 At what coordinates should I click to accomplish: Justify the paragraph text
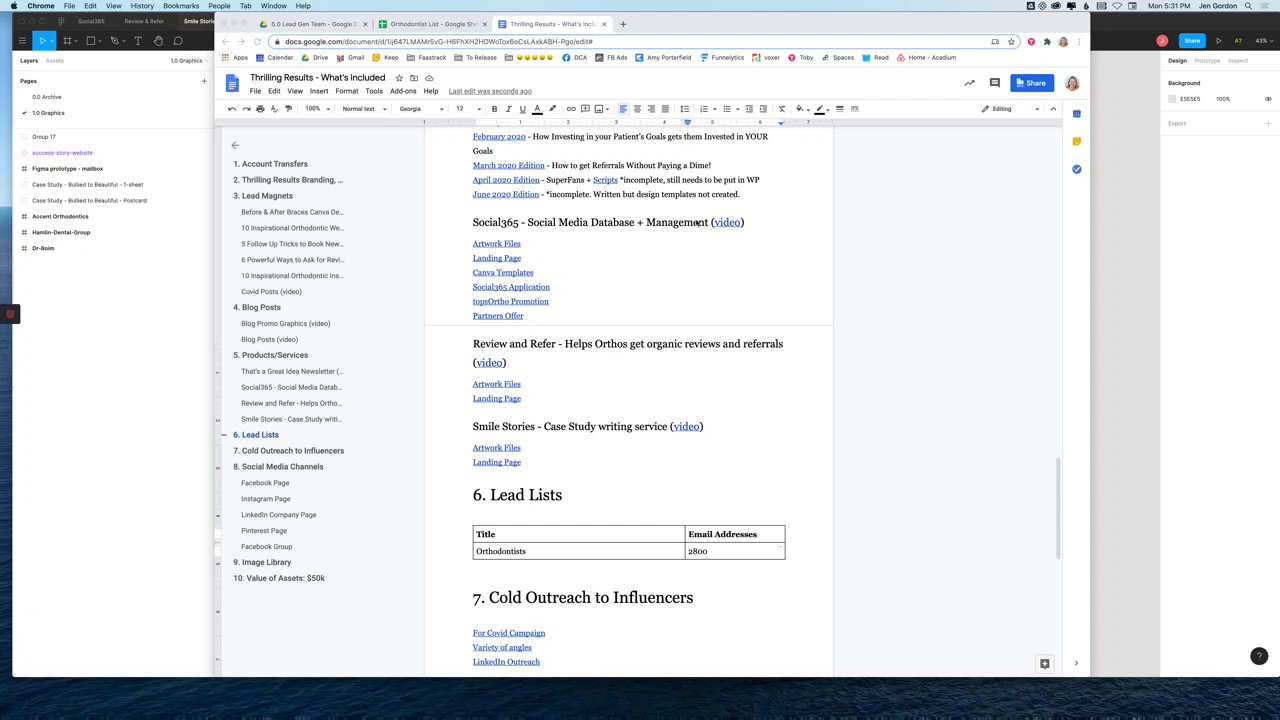(x=665, y=109)
